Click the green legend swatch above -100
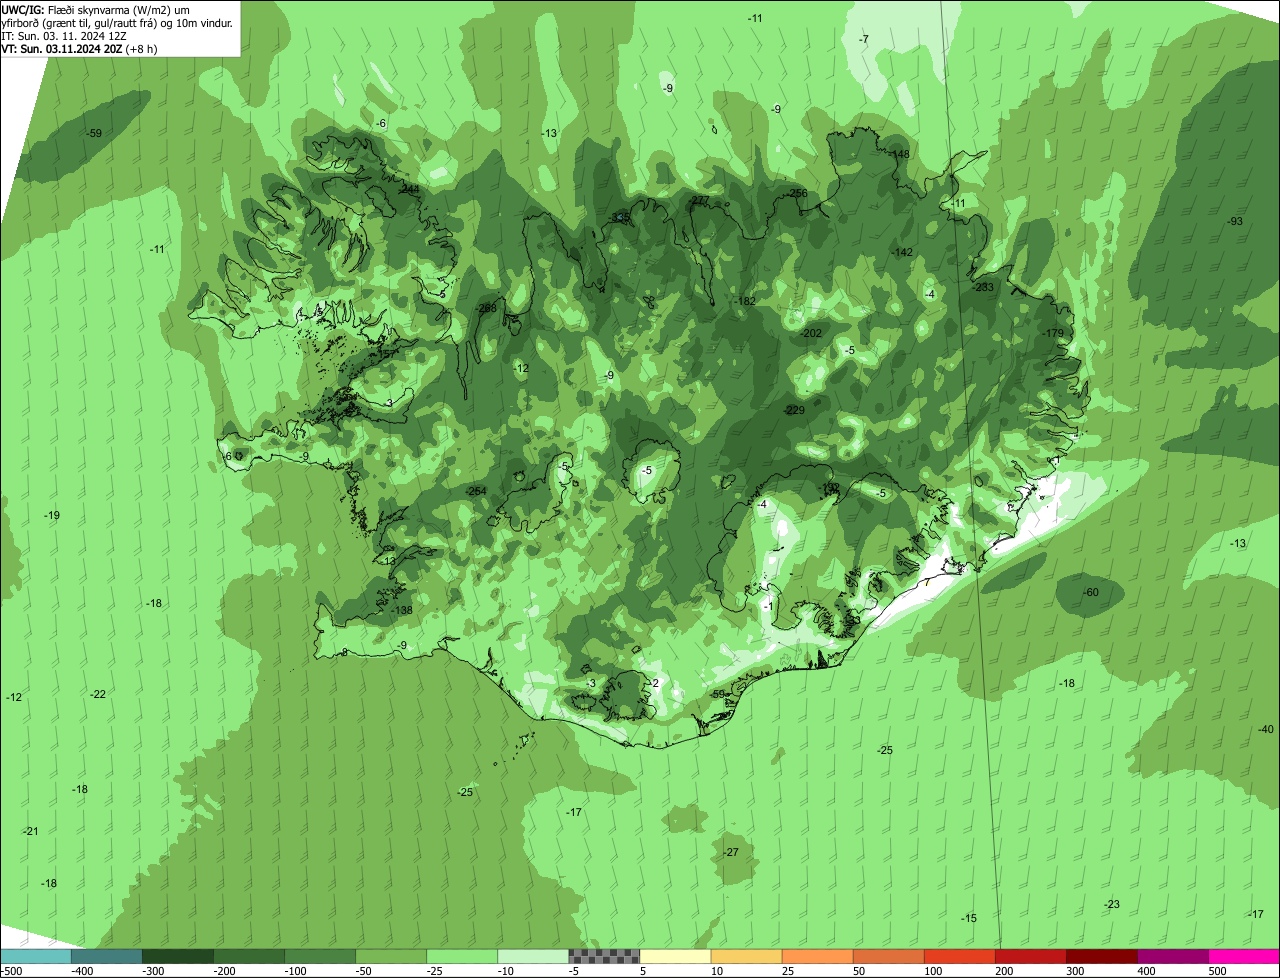1280x978 pixels. 319,956
